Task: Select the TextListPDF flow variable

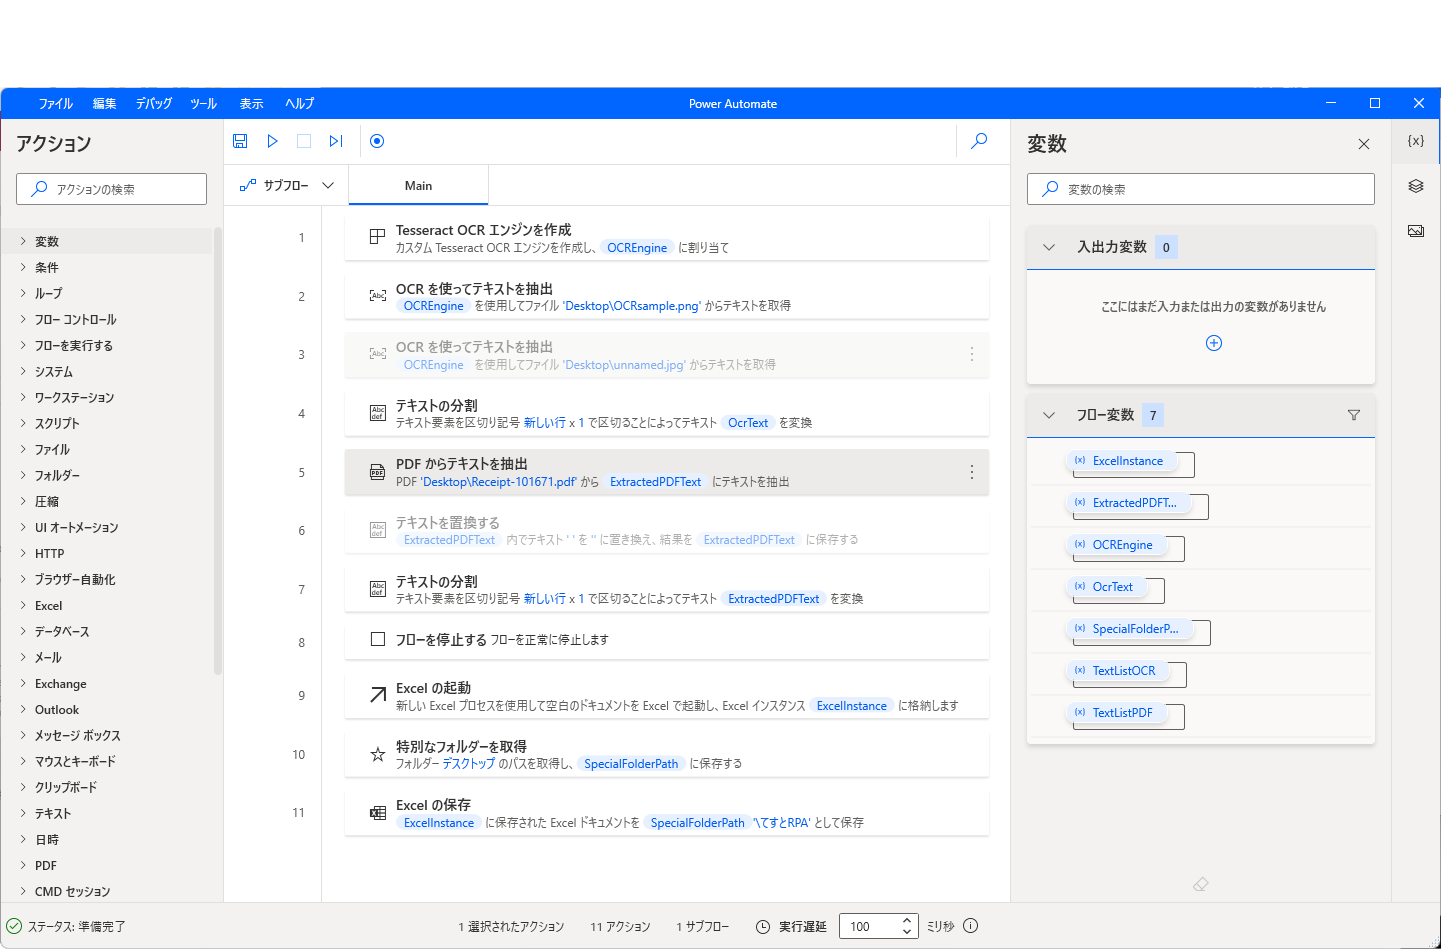Action: 1115,713
